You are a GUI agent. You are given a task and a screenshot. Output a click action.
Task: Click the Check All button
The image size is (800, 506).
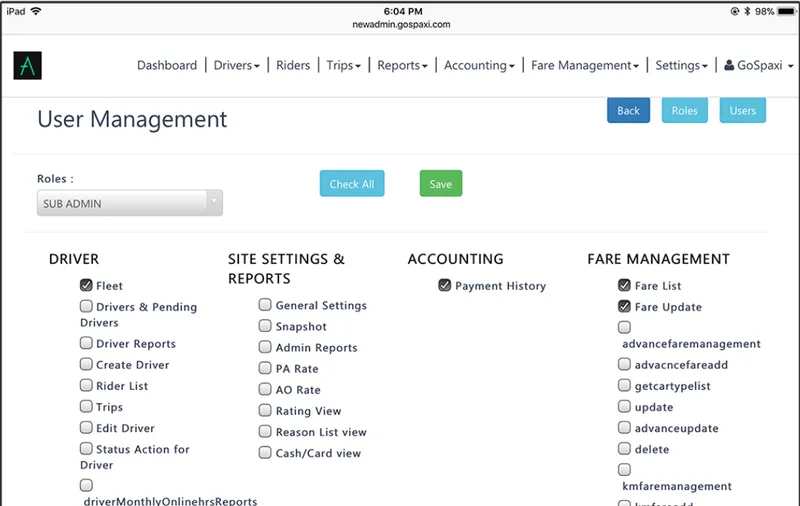click(352, 184)
